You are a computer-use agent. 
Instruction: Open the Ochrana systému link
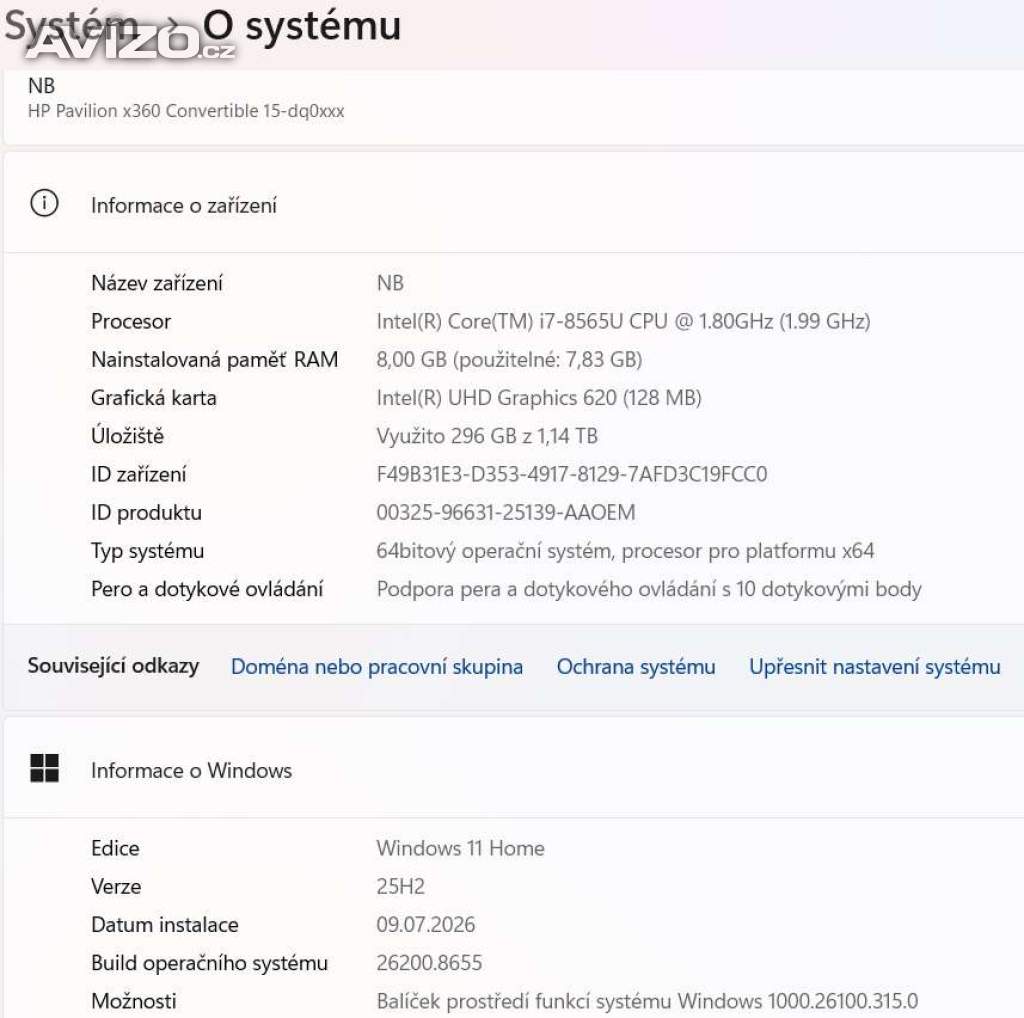click(636, 667)
